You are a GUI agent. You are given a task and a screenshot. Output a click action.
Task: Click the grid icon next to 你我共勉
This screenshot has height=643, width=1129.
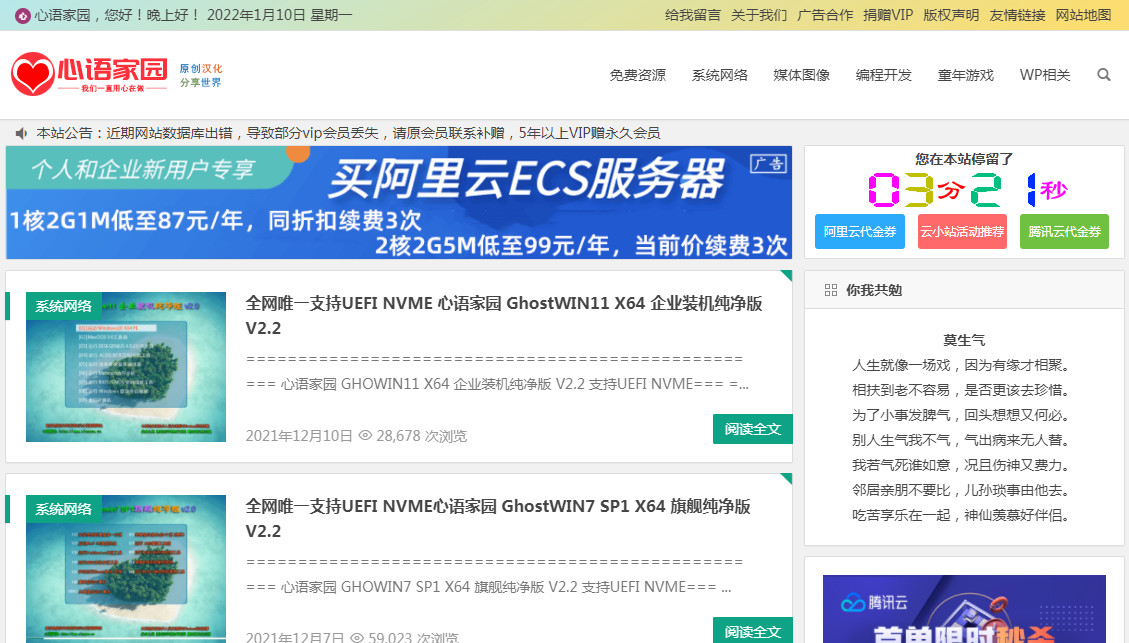tap(830, 290)
